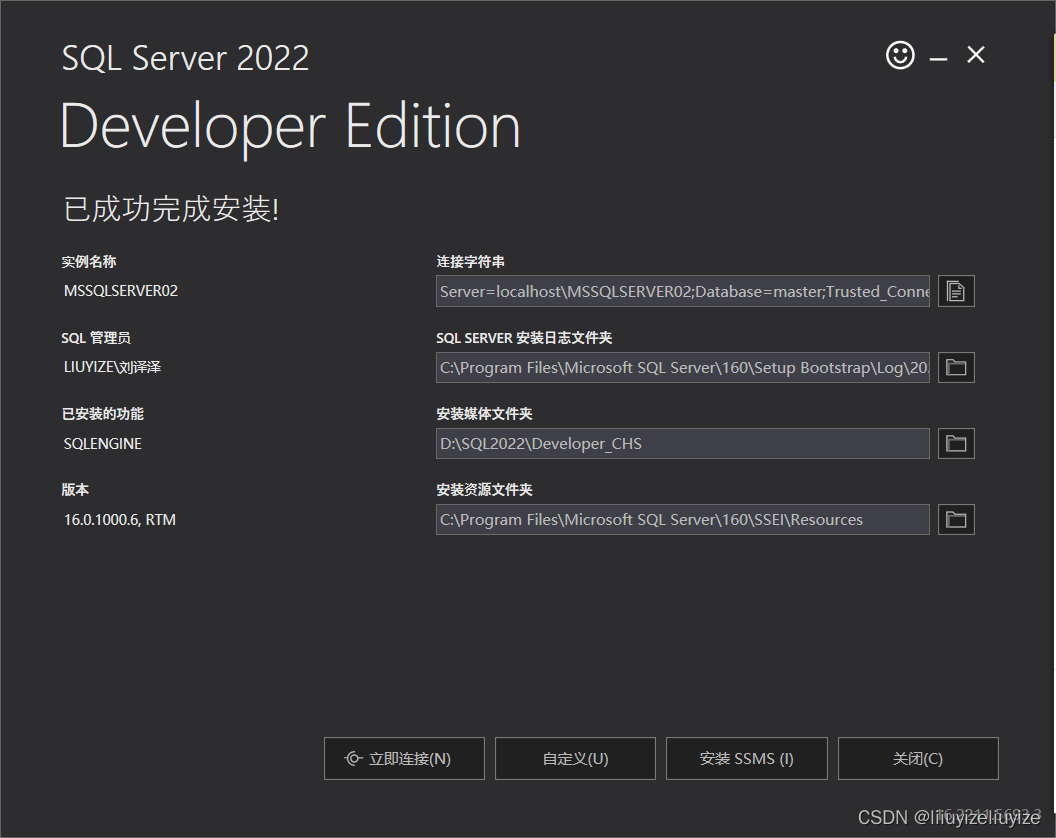The width and height of the screenshot is (1056, 838).
Task: Click the 自定义(U) button
Action: tap(575, 759)
